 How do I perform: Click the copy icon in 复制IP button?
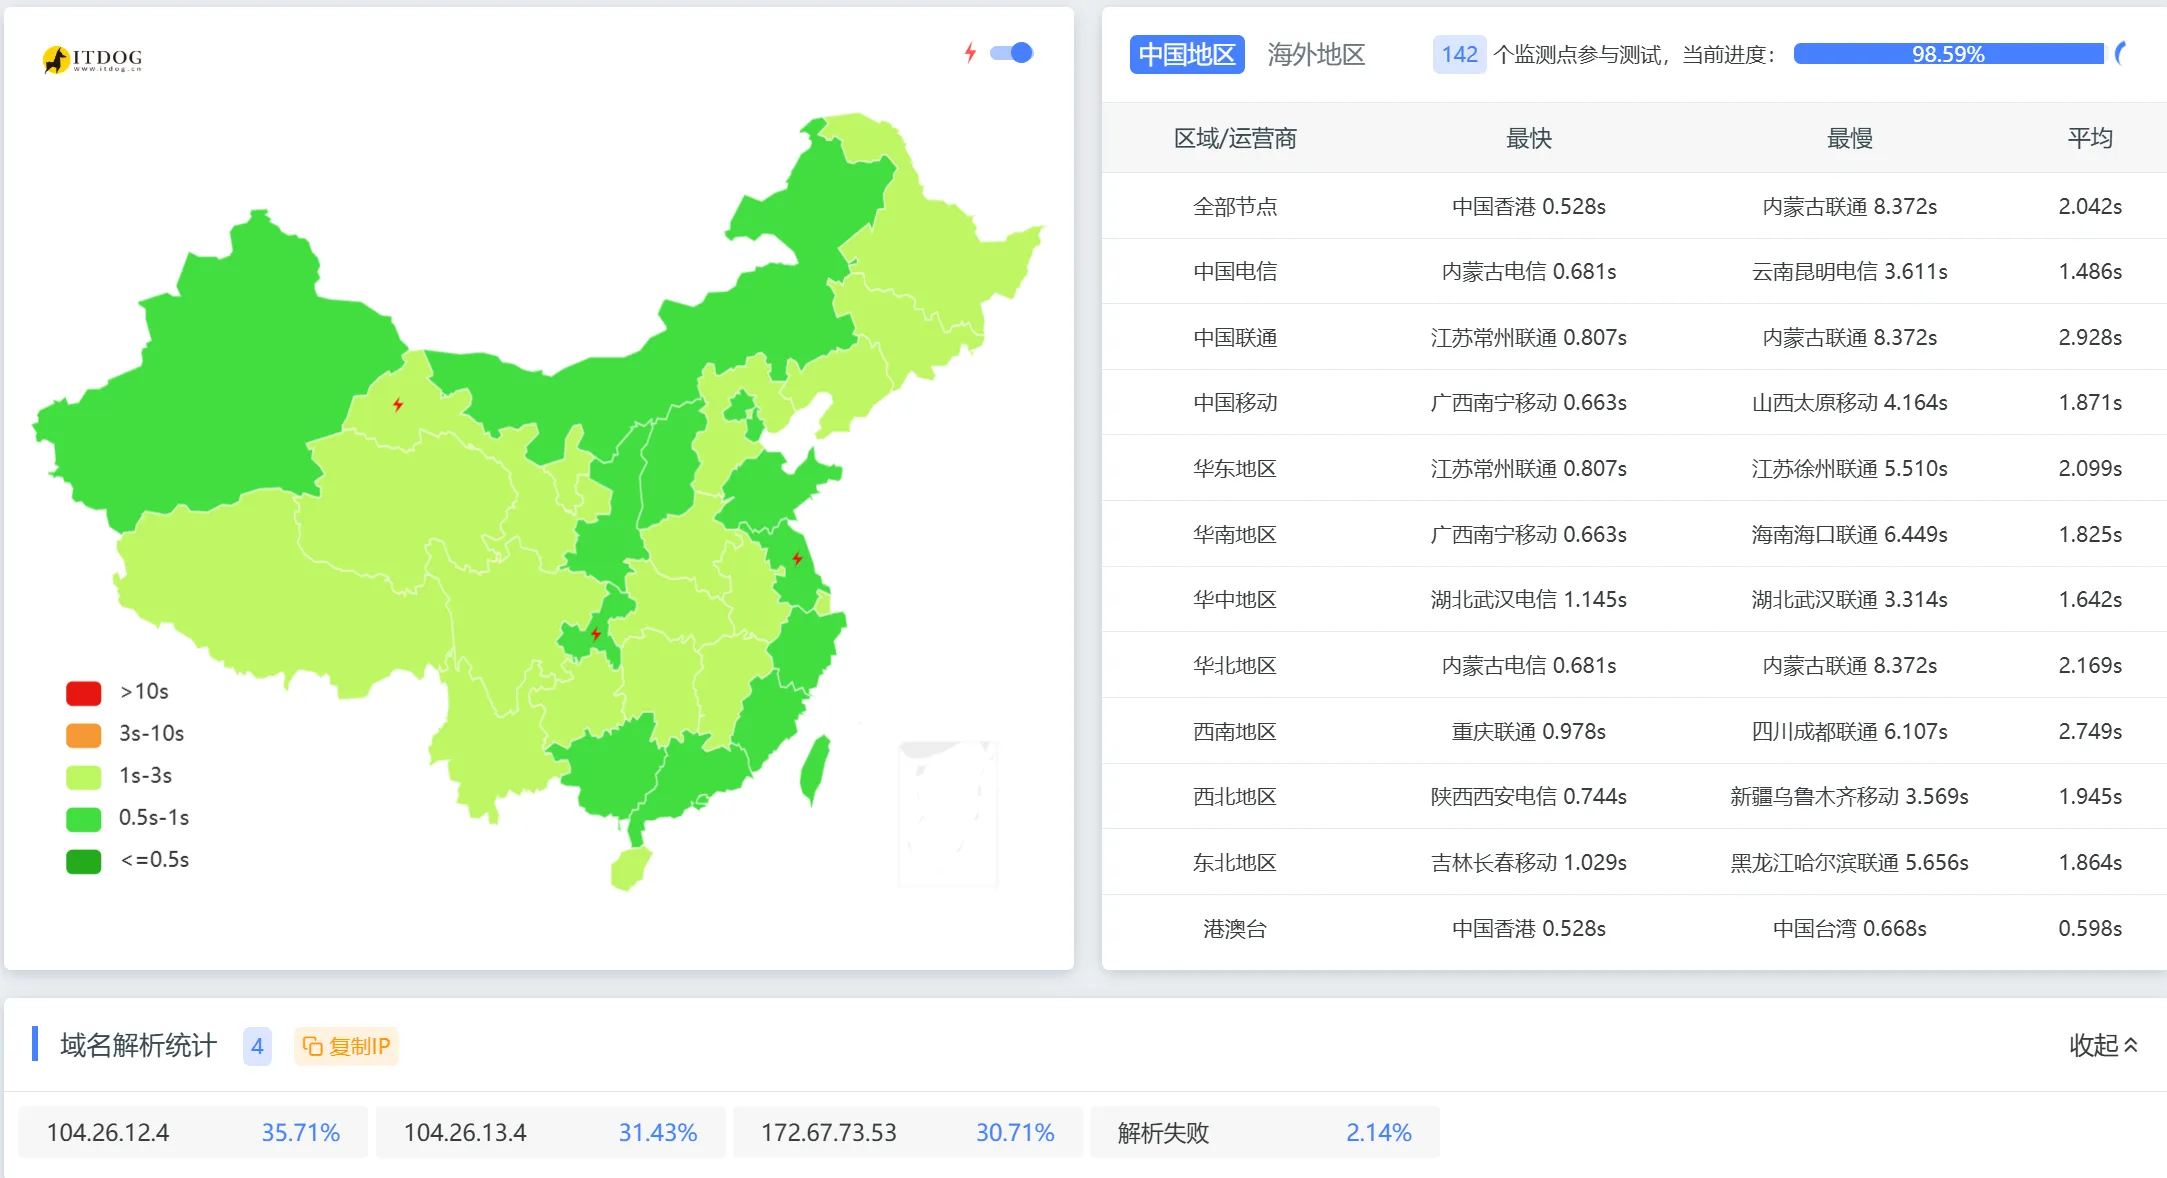(312, 1046)
